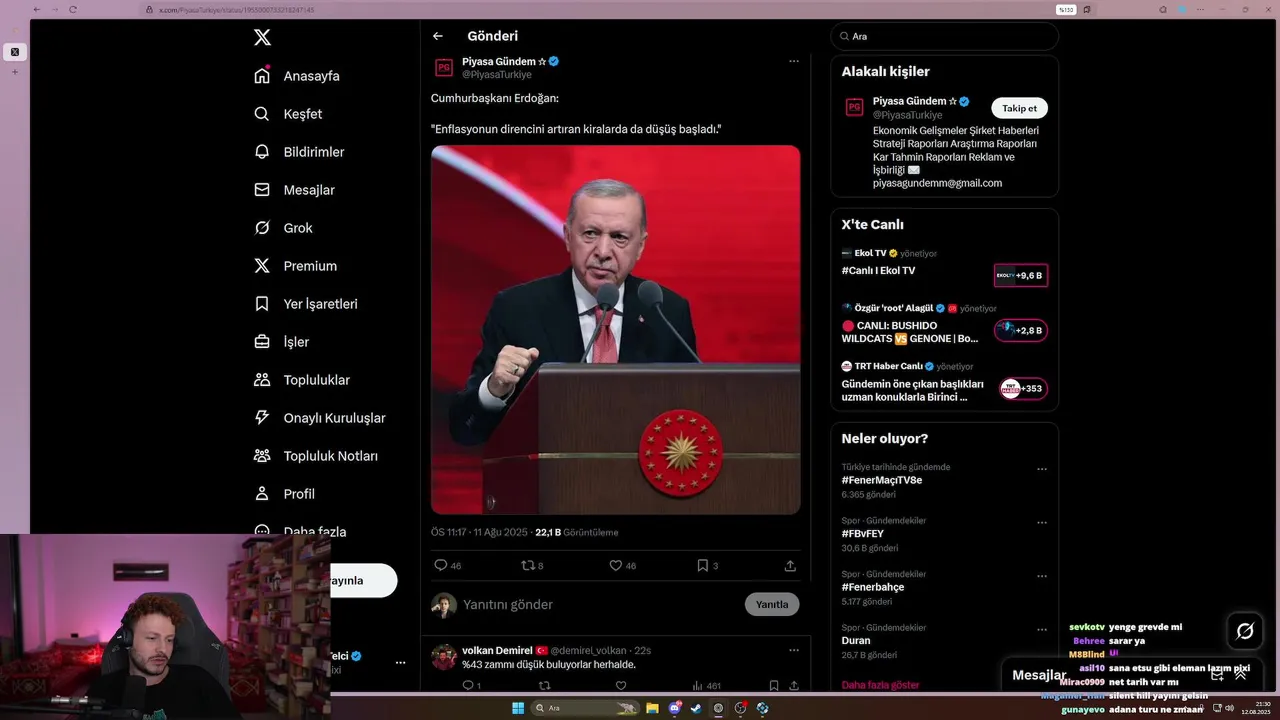The image size is (1280, 720).
Task: Expand the Mesajlar drawer at the bottom
Action: pos(1240,675)
